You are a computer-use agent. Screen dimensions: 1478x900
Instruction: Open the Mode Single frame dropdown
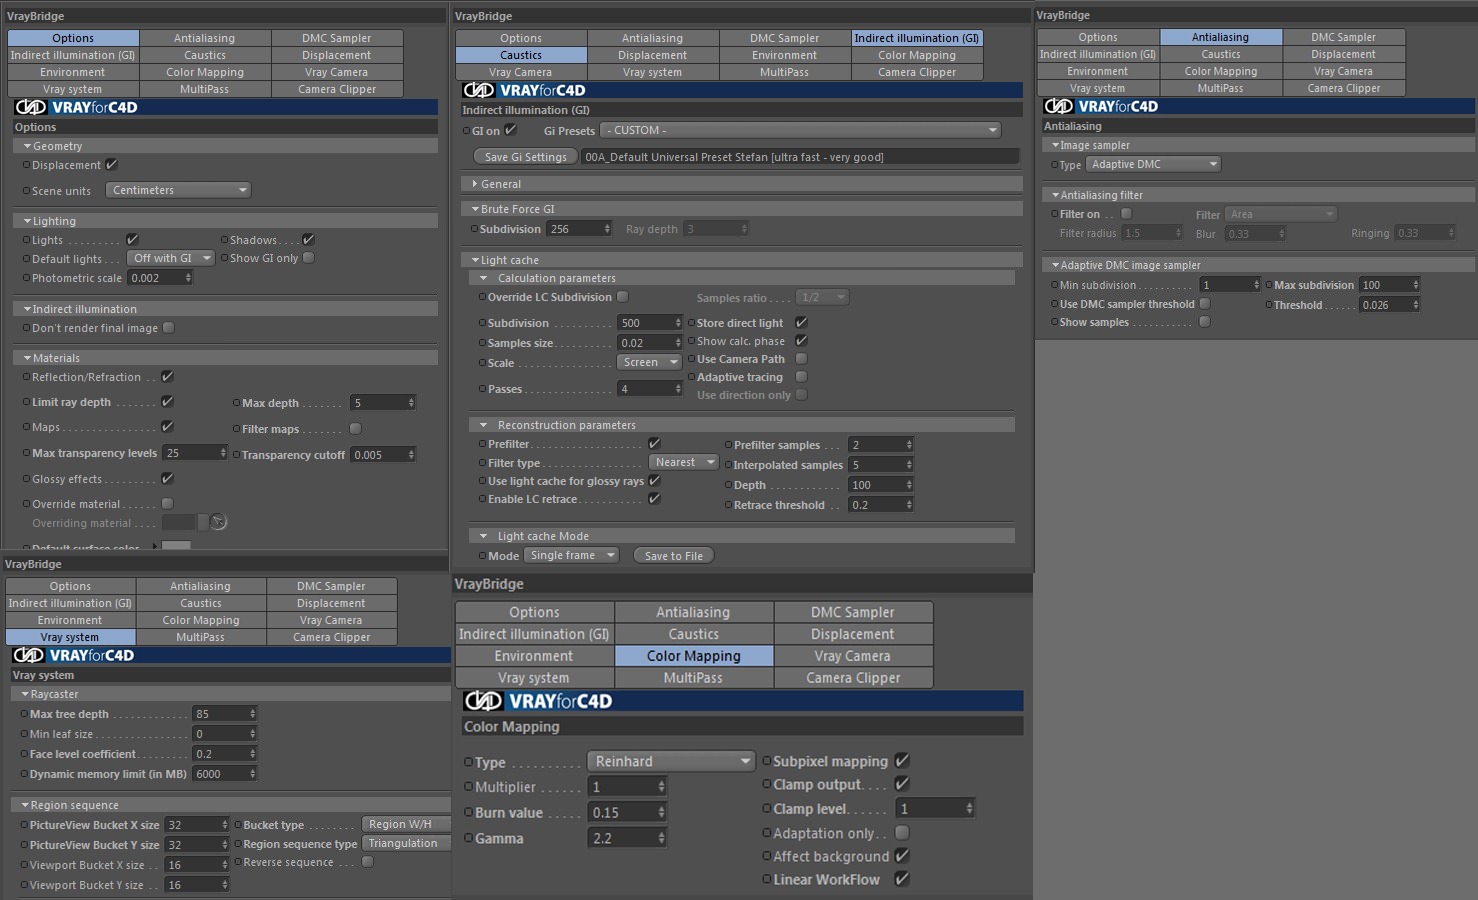(571, 555)
